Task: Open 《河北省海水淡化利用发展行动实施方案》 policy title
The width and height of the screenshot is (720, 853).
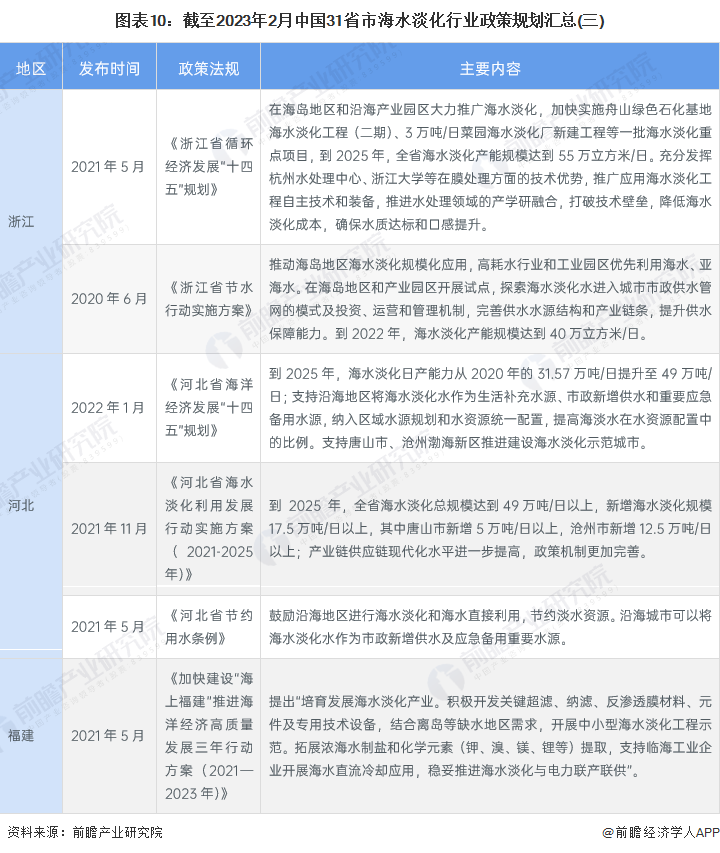Action: (208, 527)
